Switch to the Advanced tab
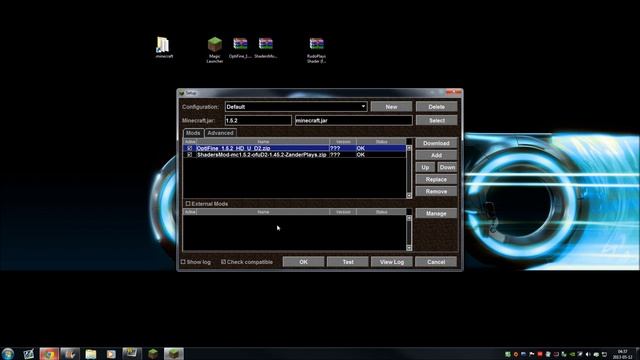This screenshot has height=360, width=640. click(220, 133)
